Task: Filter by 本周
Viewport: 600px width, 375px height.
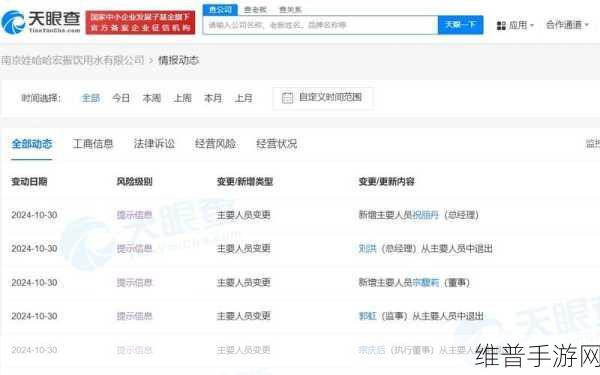Action: coord(152,98)
